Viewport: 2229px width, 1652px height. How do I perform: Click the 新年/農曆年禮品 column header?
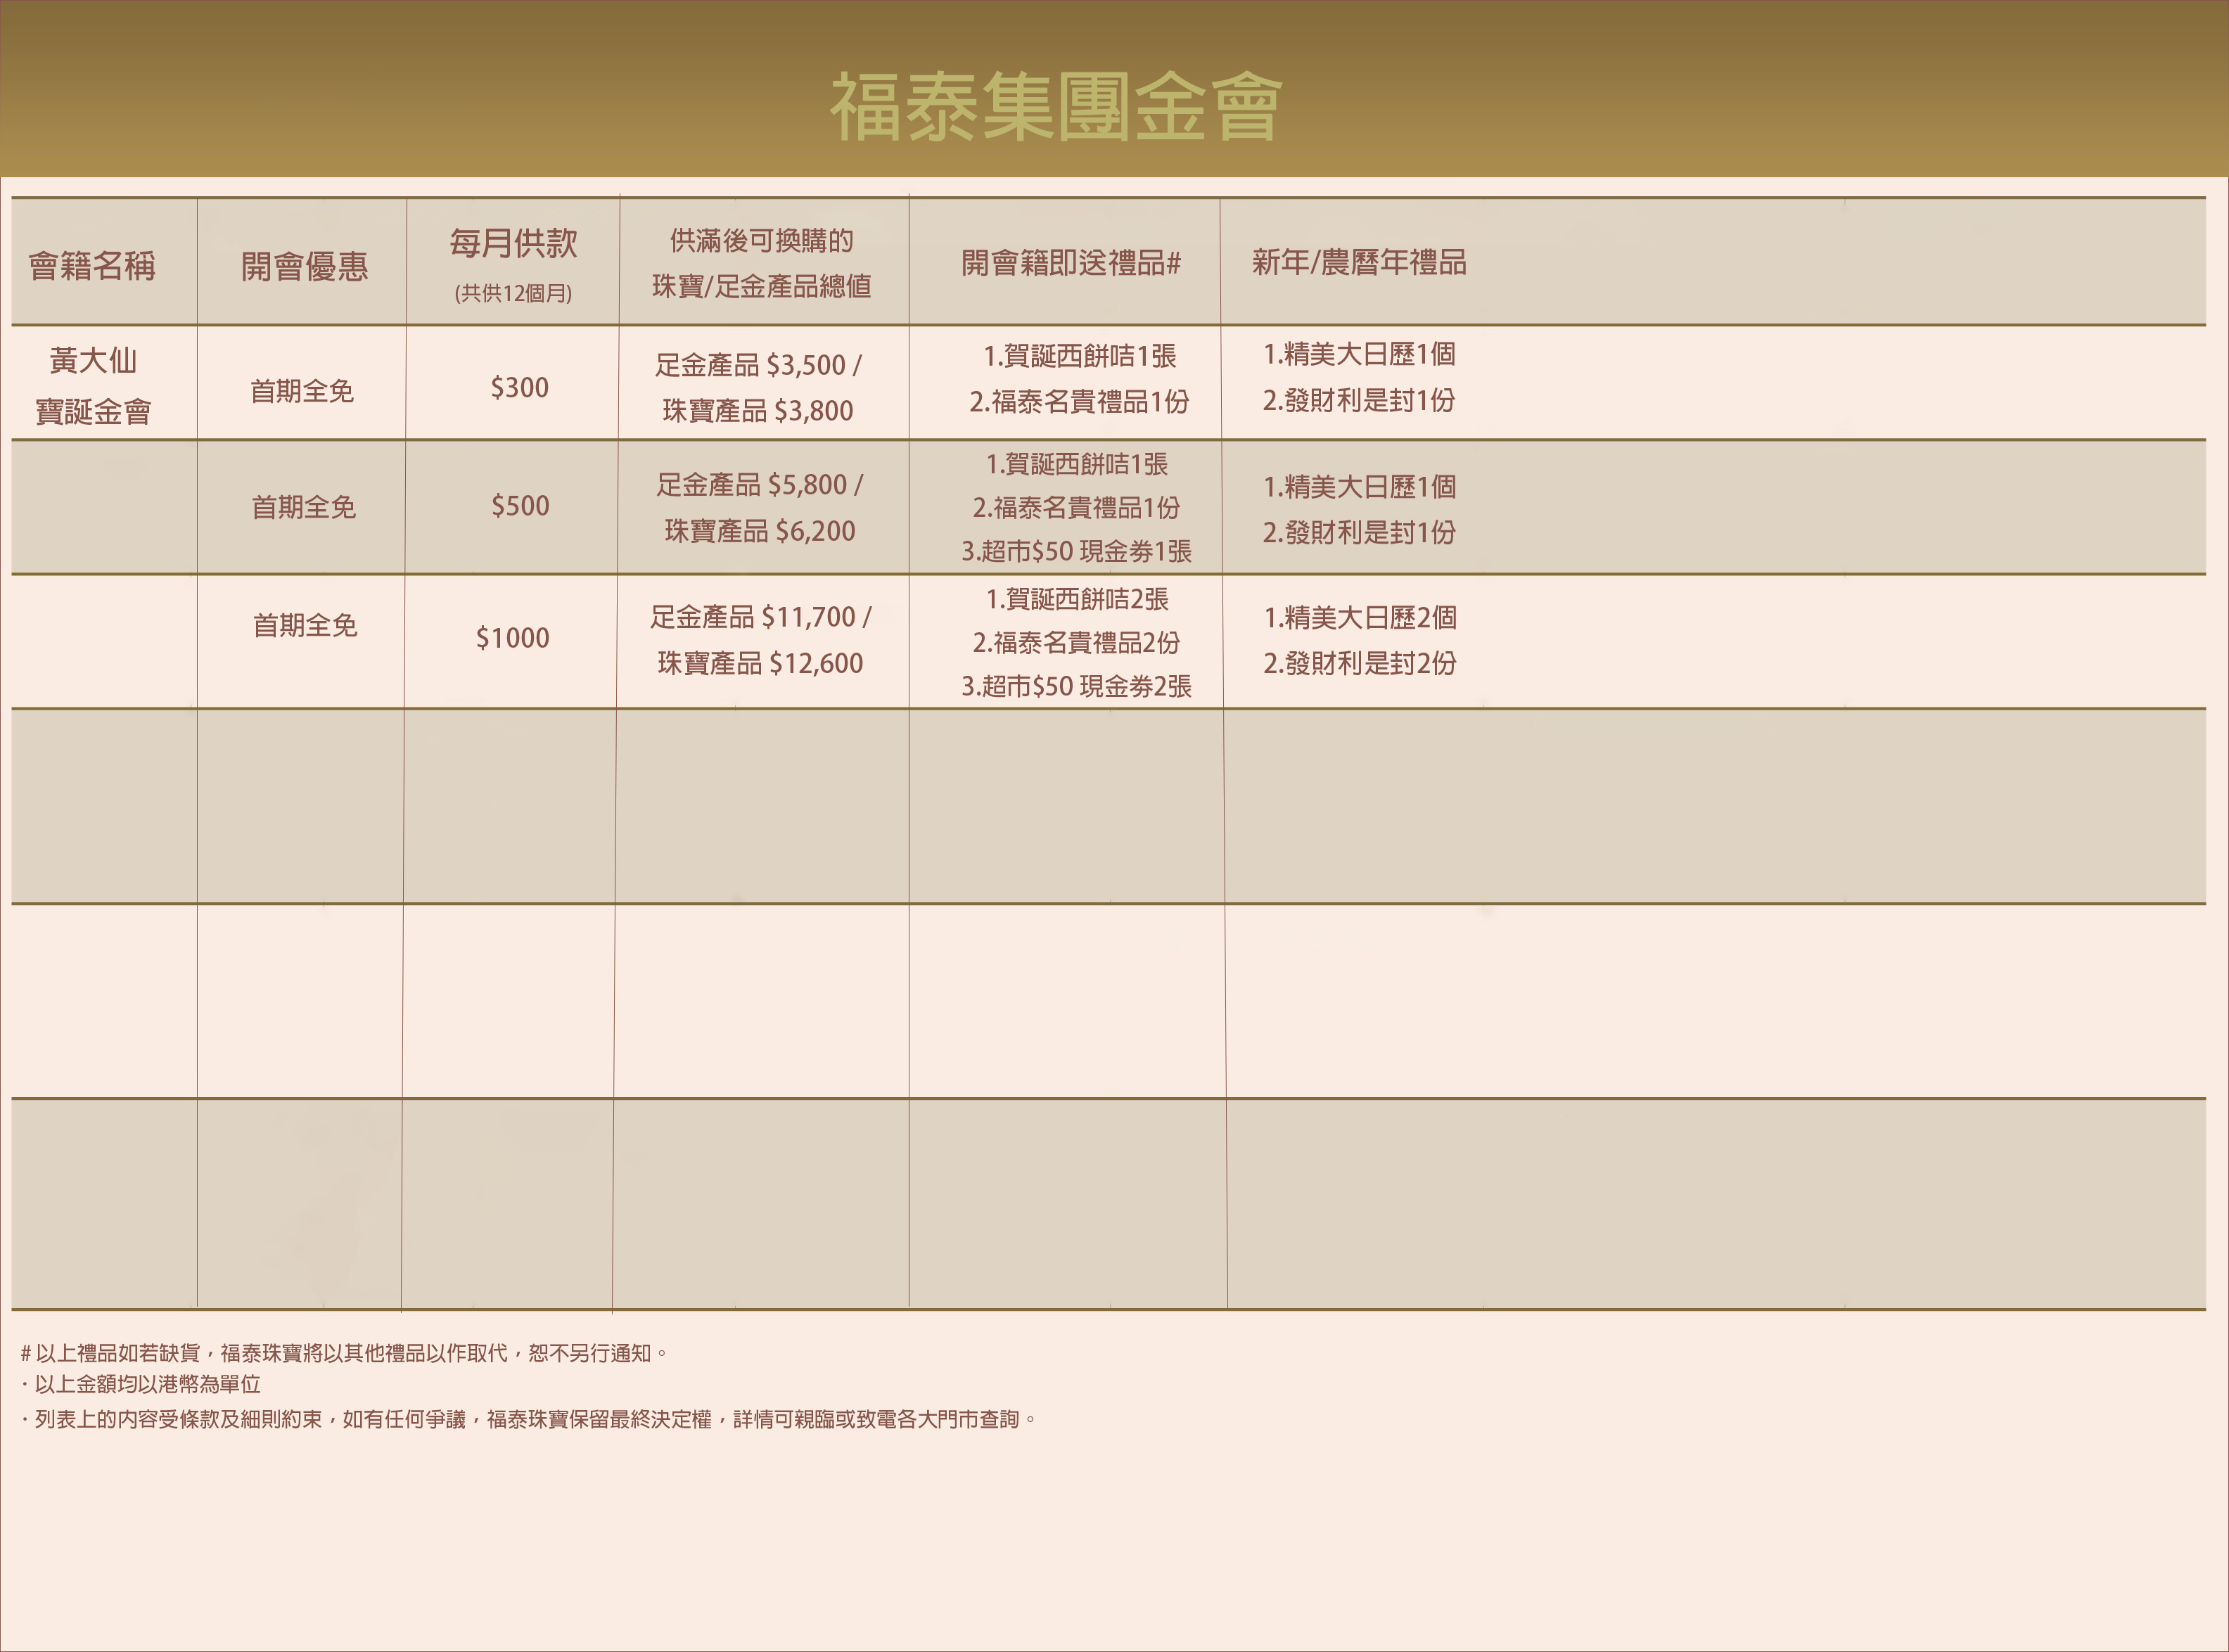(1359, 262)
